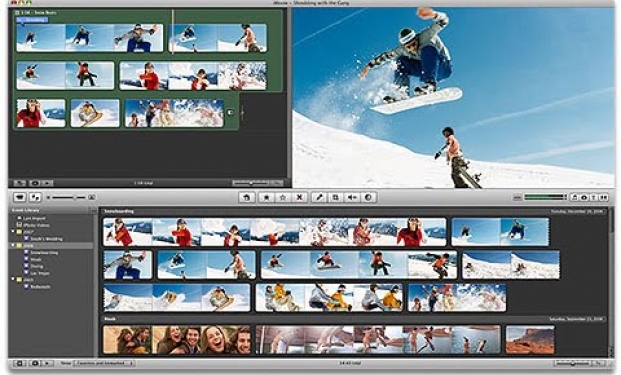Click the Snowboarding event header text
Screen dimensions: 621x375
pyautogui.click(x=119, y=211)
